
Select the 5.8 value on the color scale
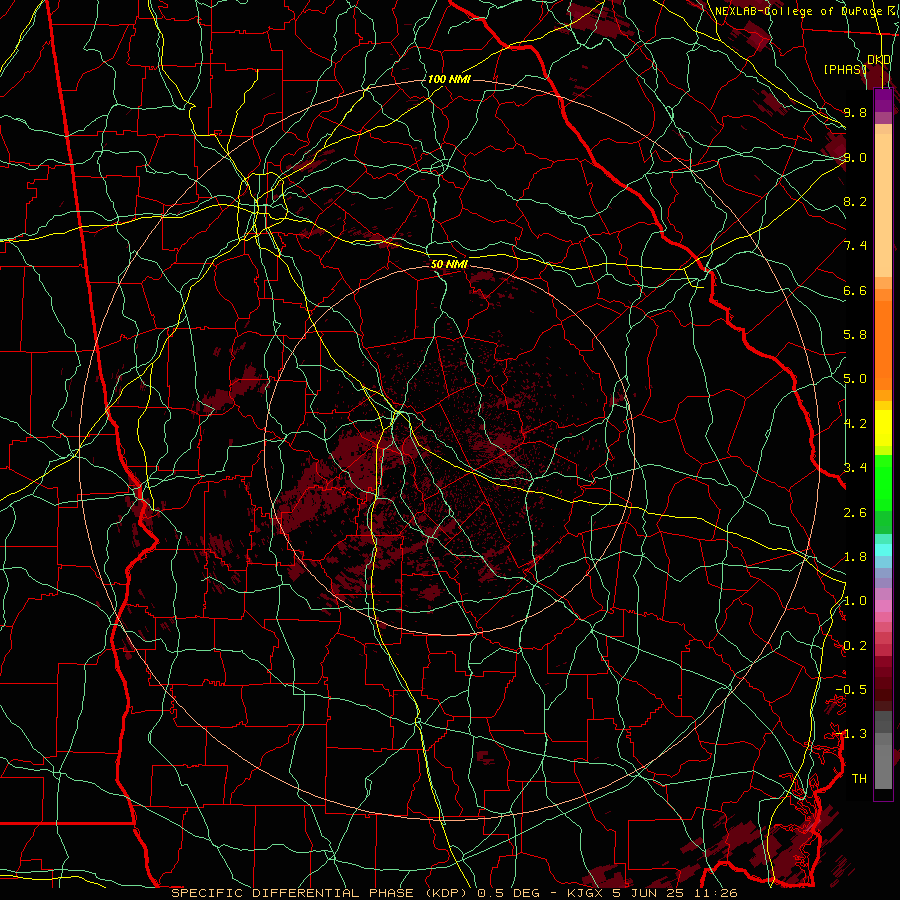[855, 335]
